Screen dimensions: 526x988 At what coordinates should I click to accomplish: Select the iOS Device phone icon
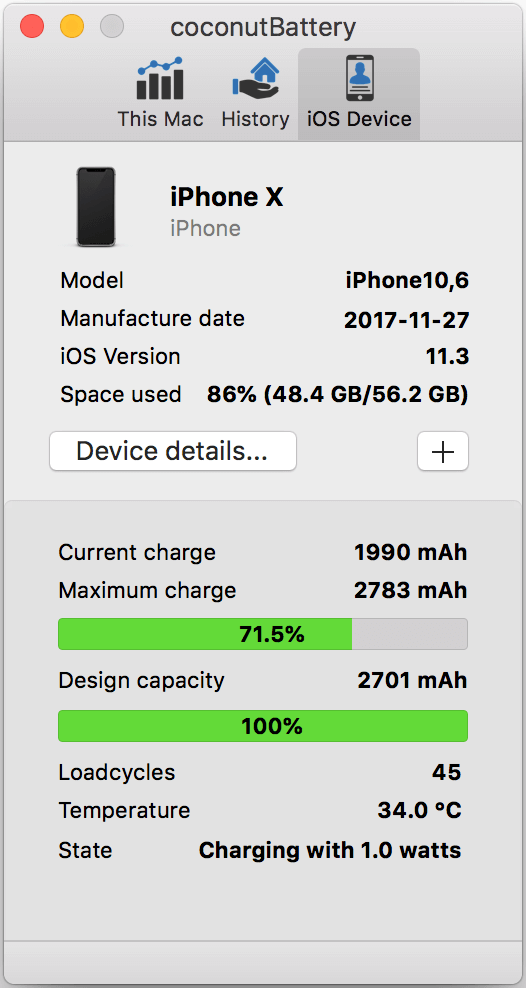(x=360, y=78)
